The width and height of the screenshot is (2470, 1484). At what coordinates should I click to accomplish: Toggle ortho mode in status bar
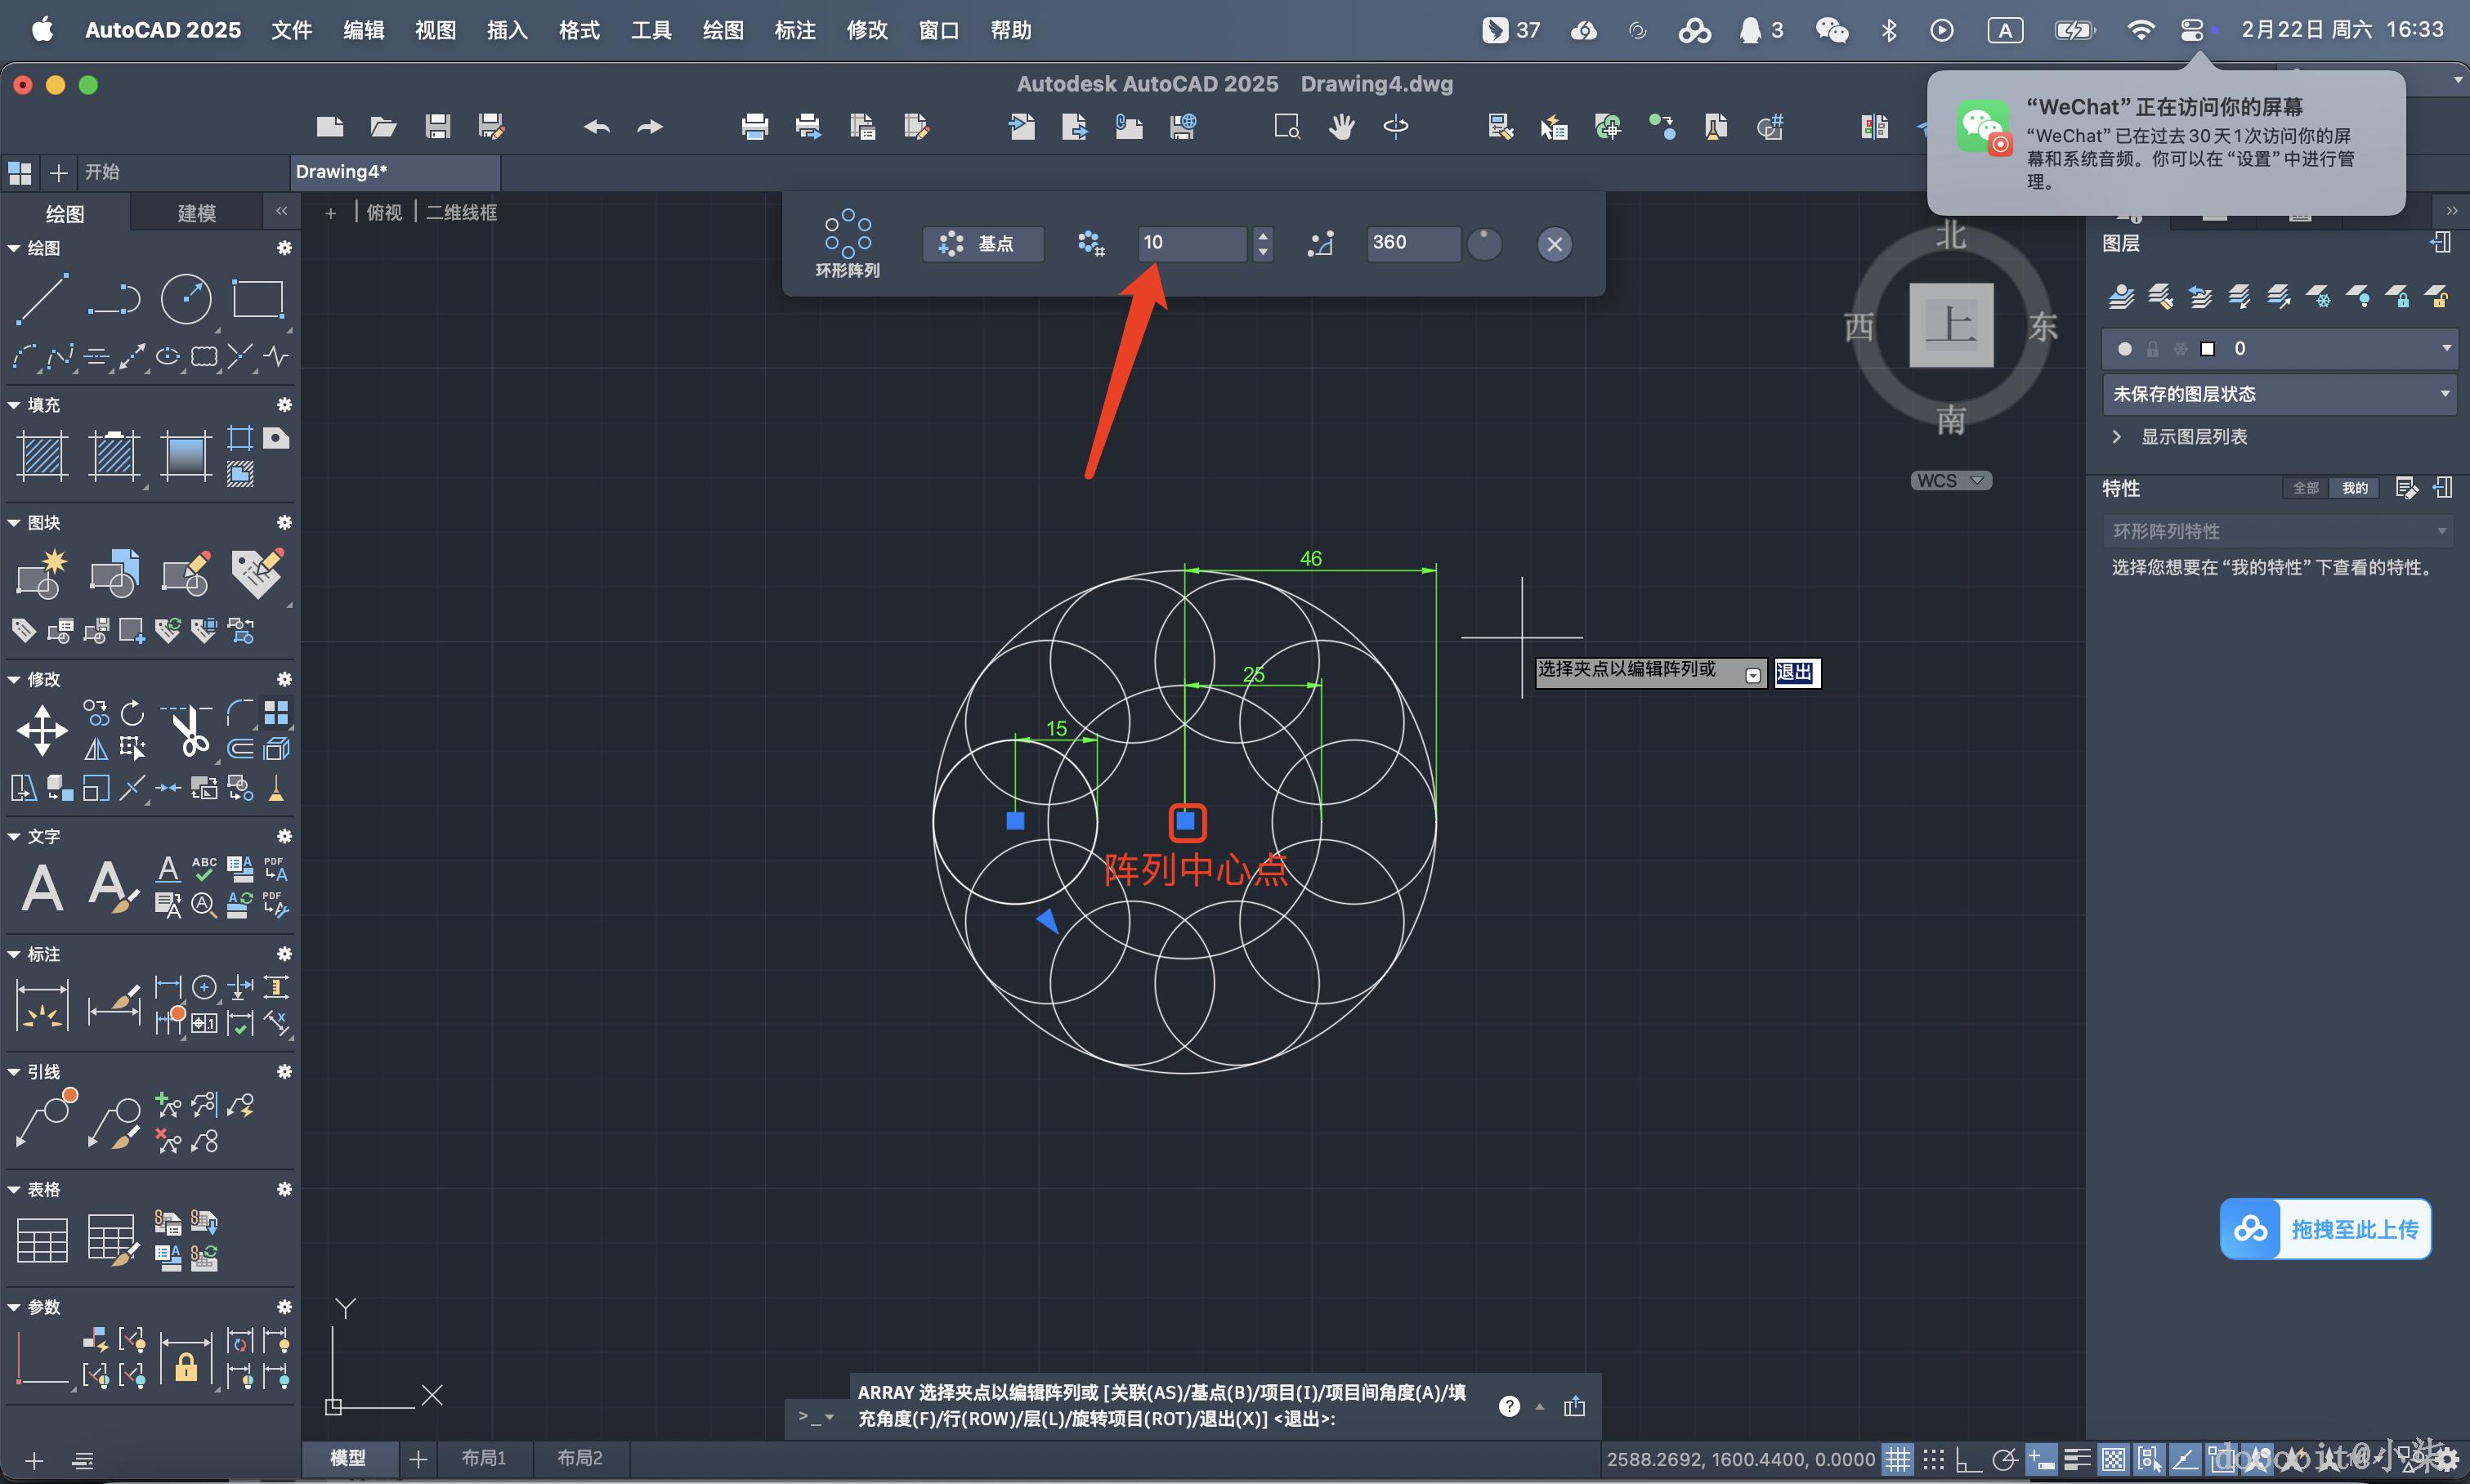tap(1968, 1459)
